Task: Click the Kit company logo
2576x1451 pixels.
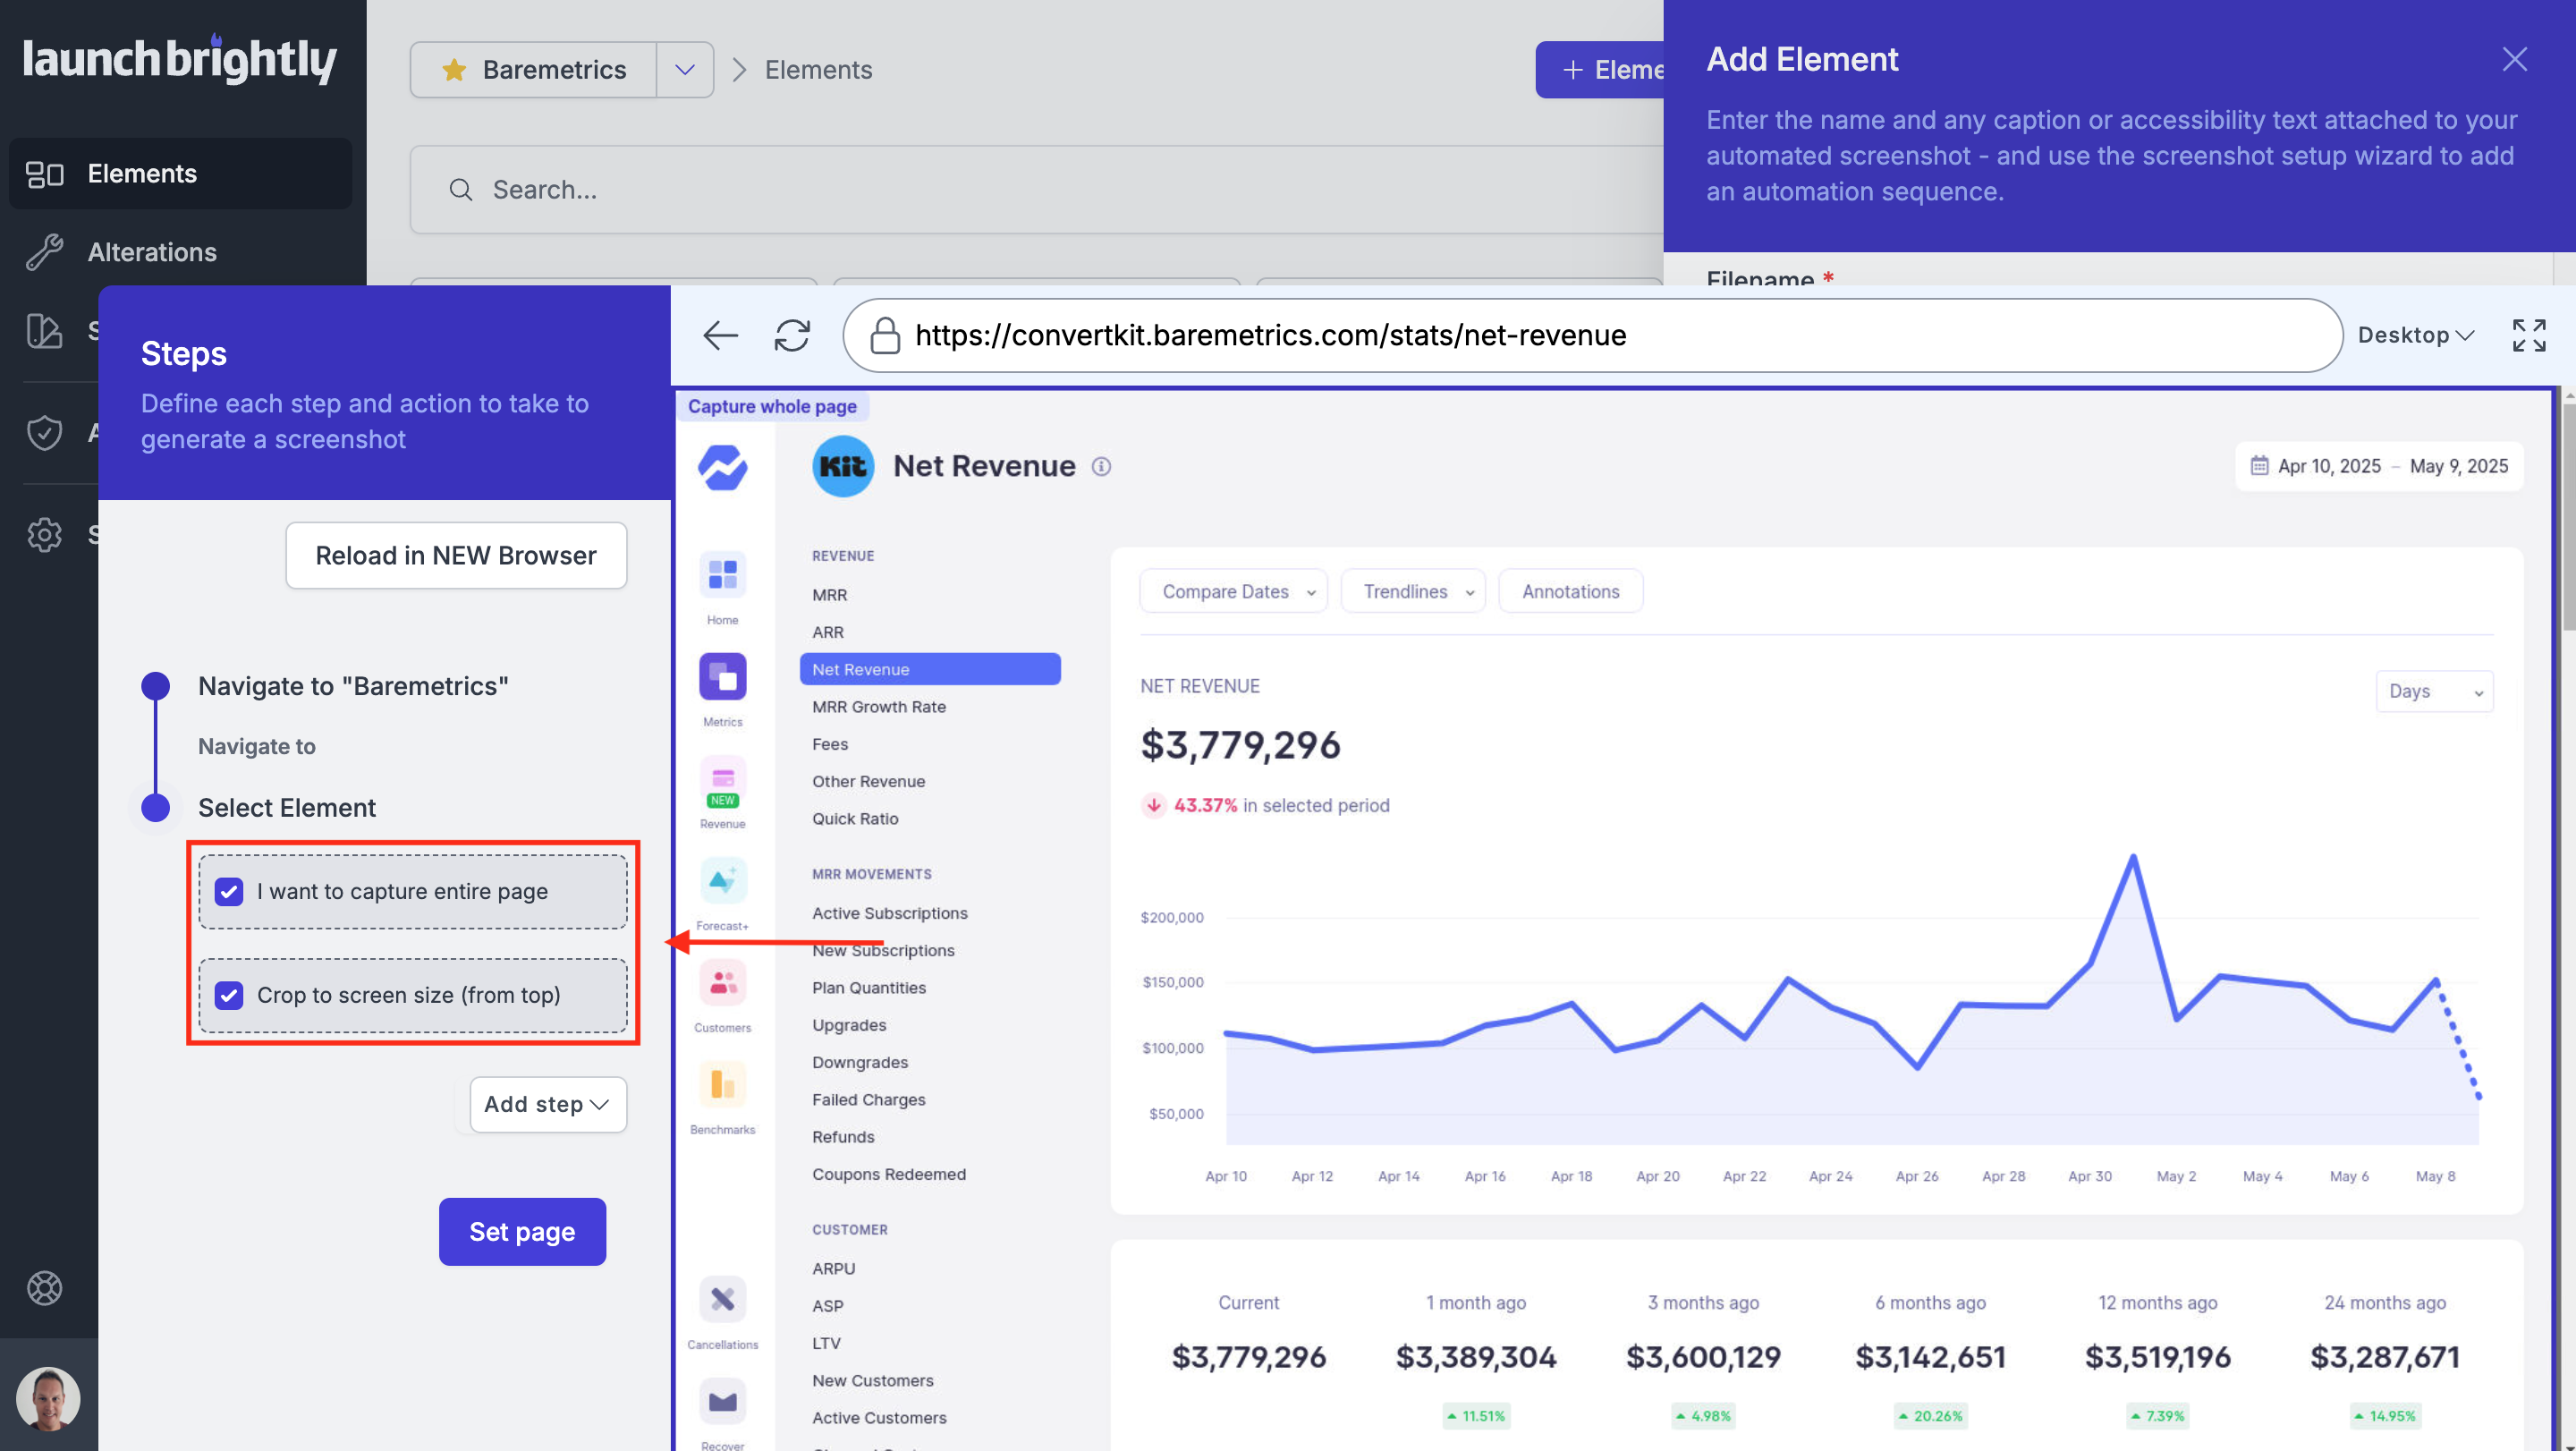Action: (x=843, y=466)
